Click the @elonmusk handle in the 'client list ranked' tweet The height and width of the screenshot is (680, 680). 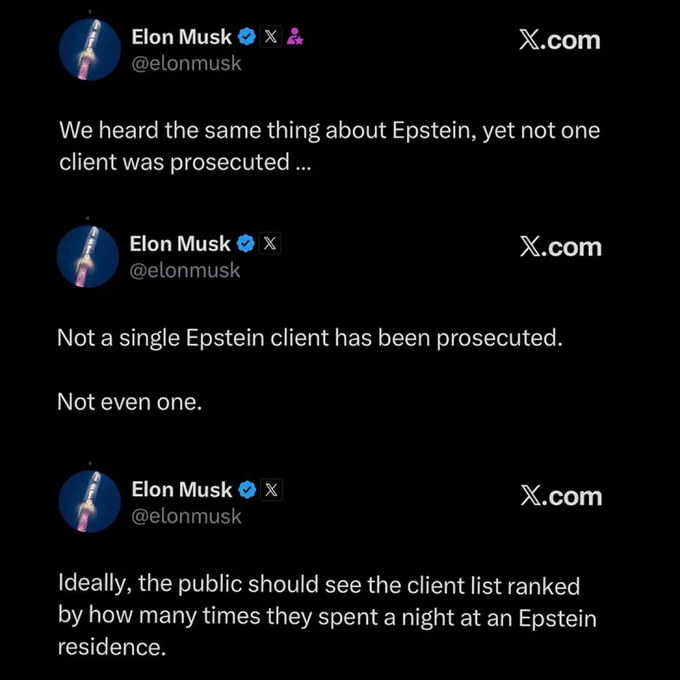click(187, 516)
